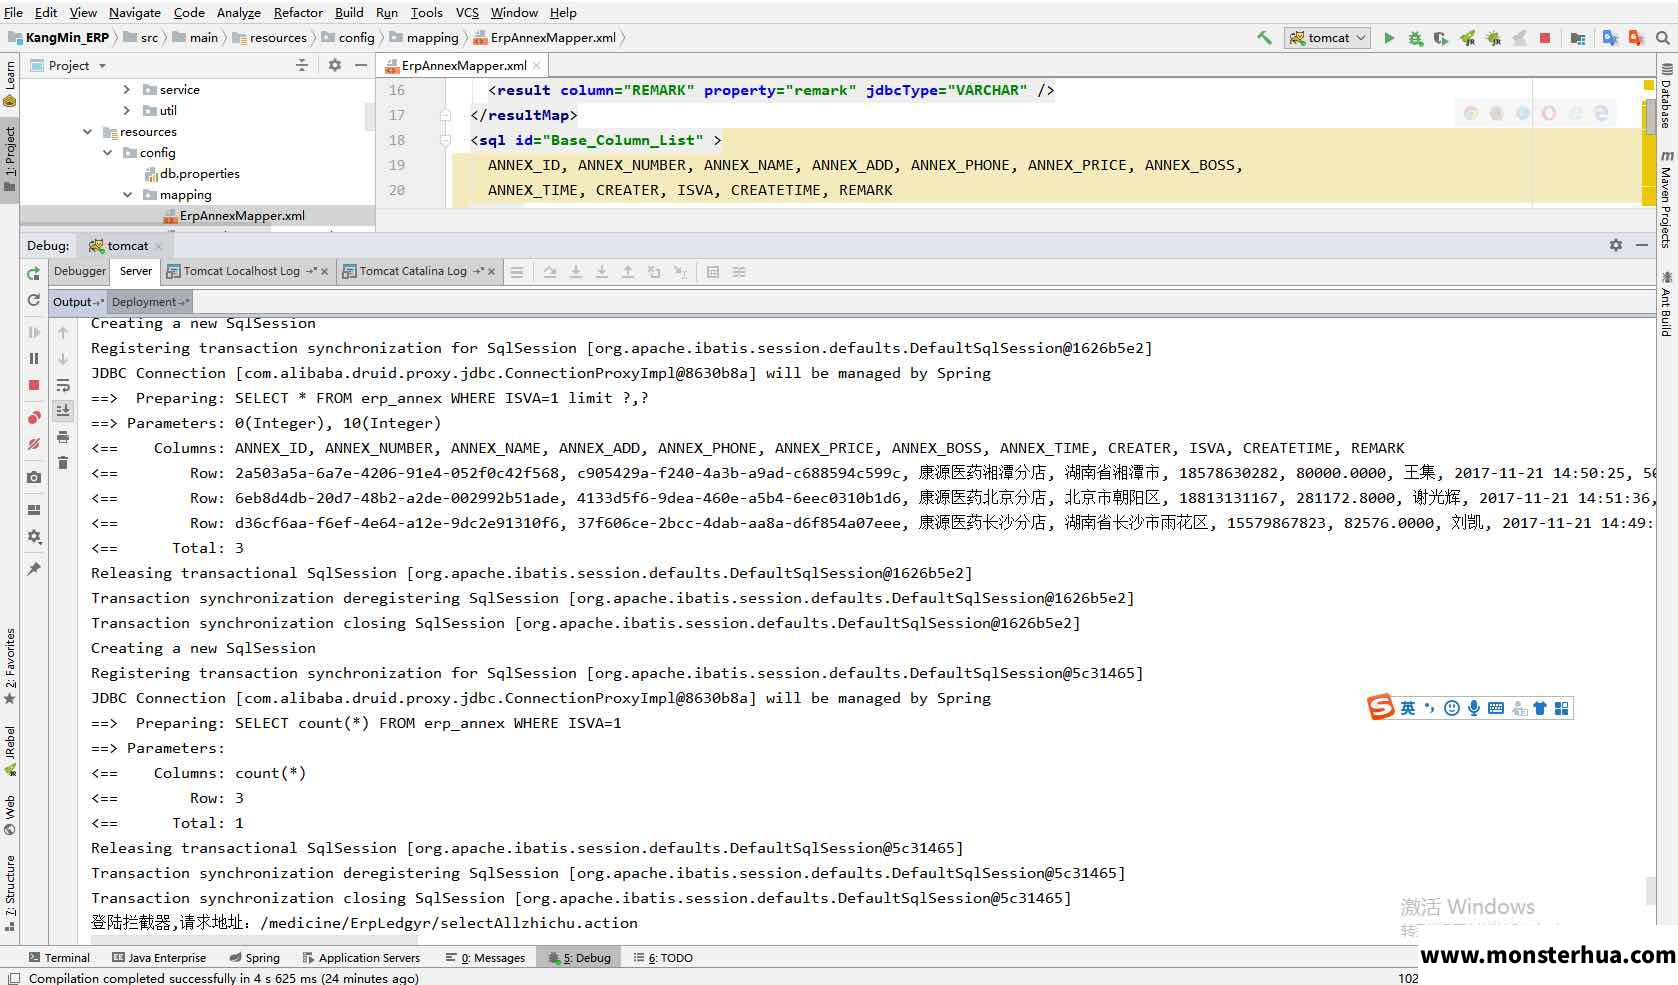Image resolution: width=1678 pixels, height=985 pixels.
Task: Click mapping in the breadcrumb path
Action: (x=432, y=37)
